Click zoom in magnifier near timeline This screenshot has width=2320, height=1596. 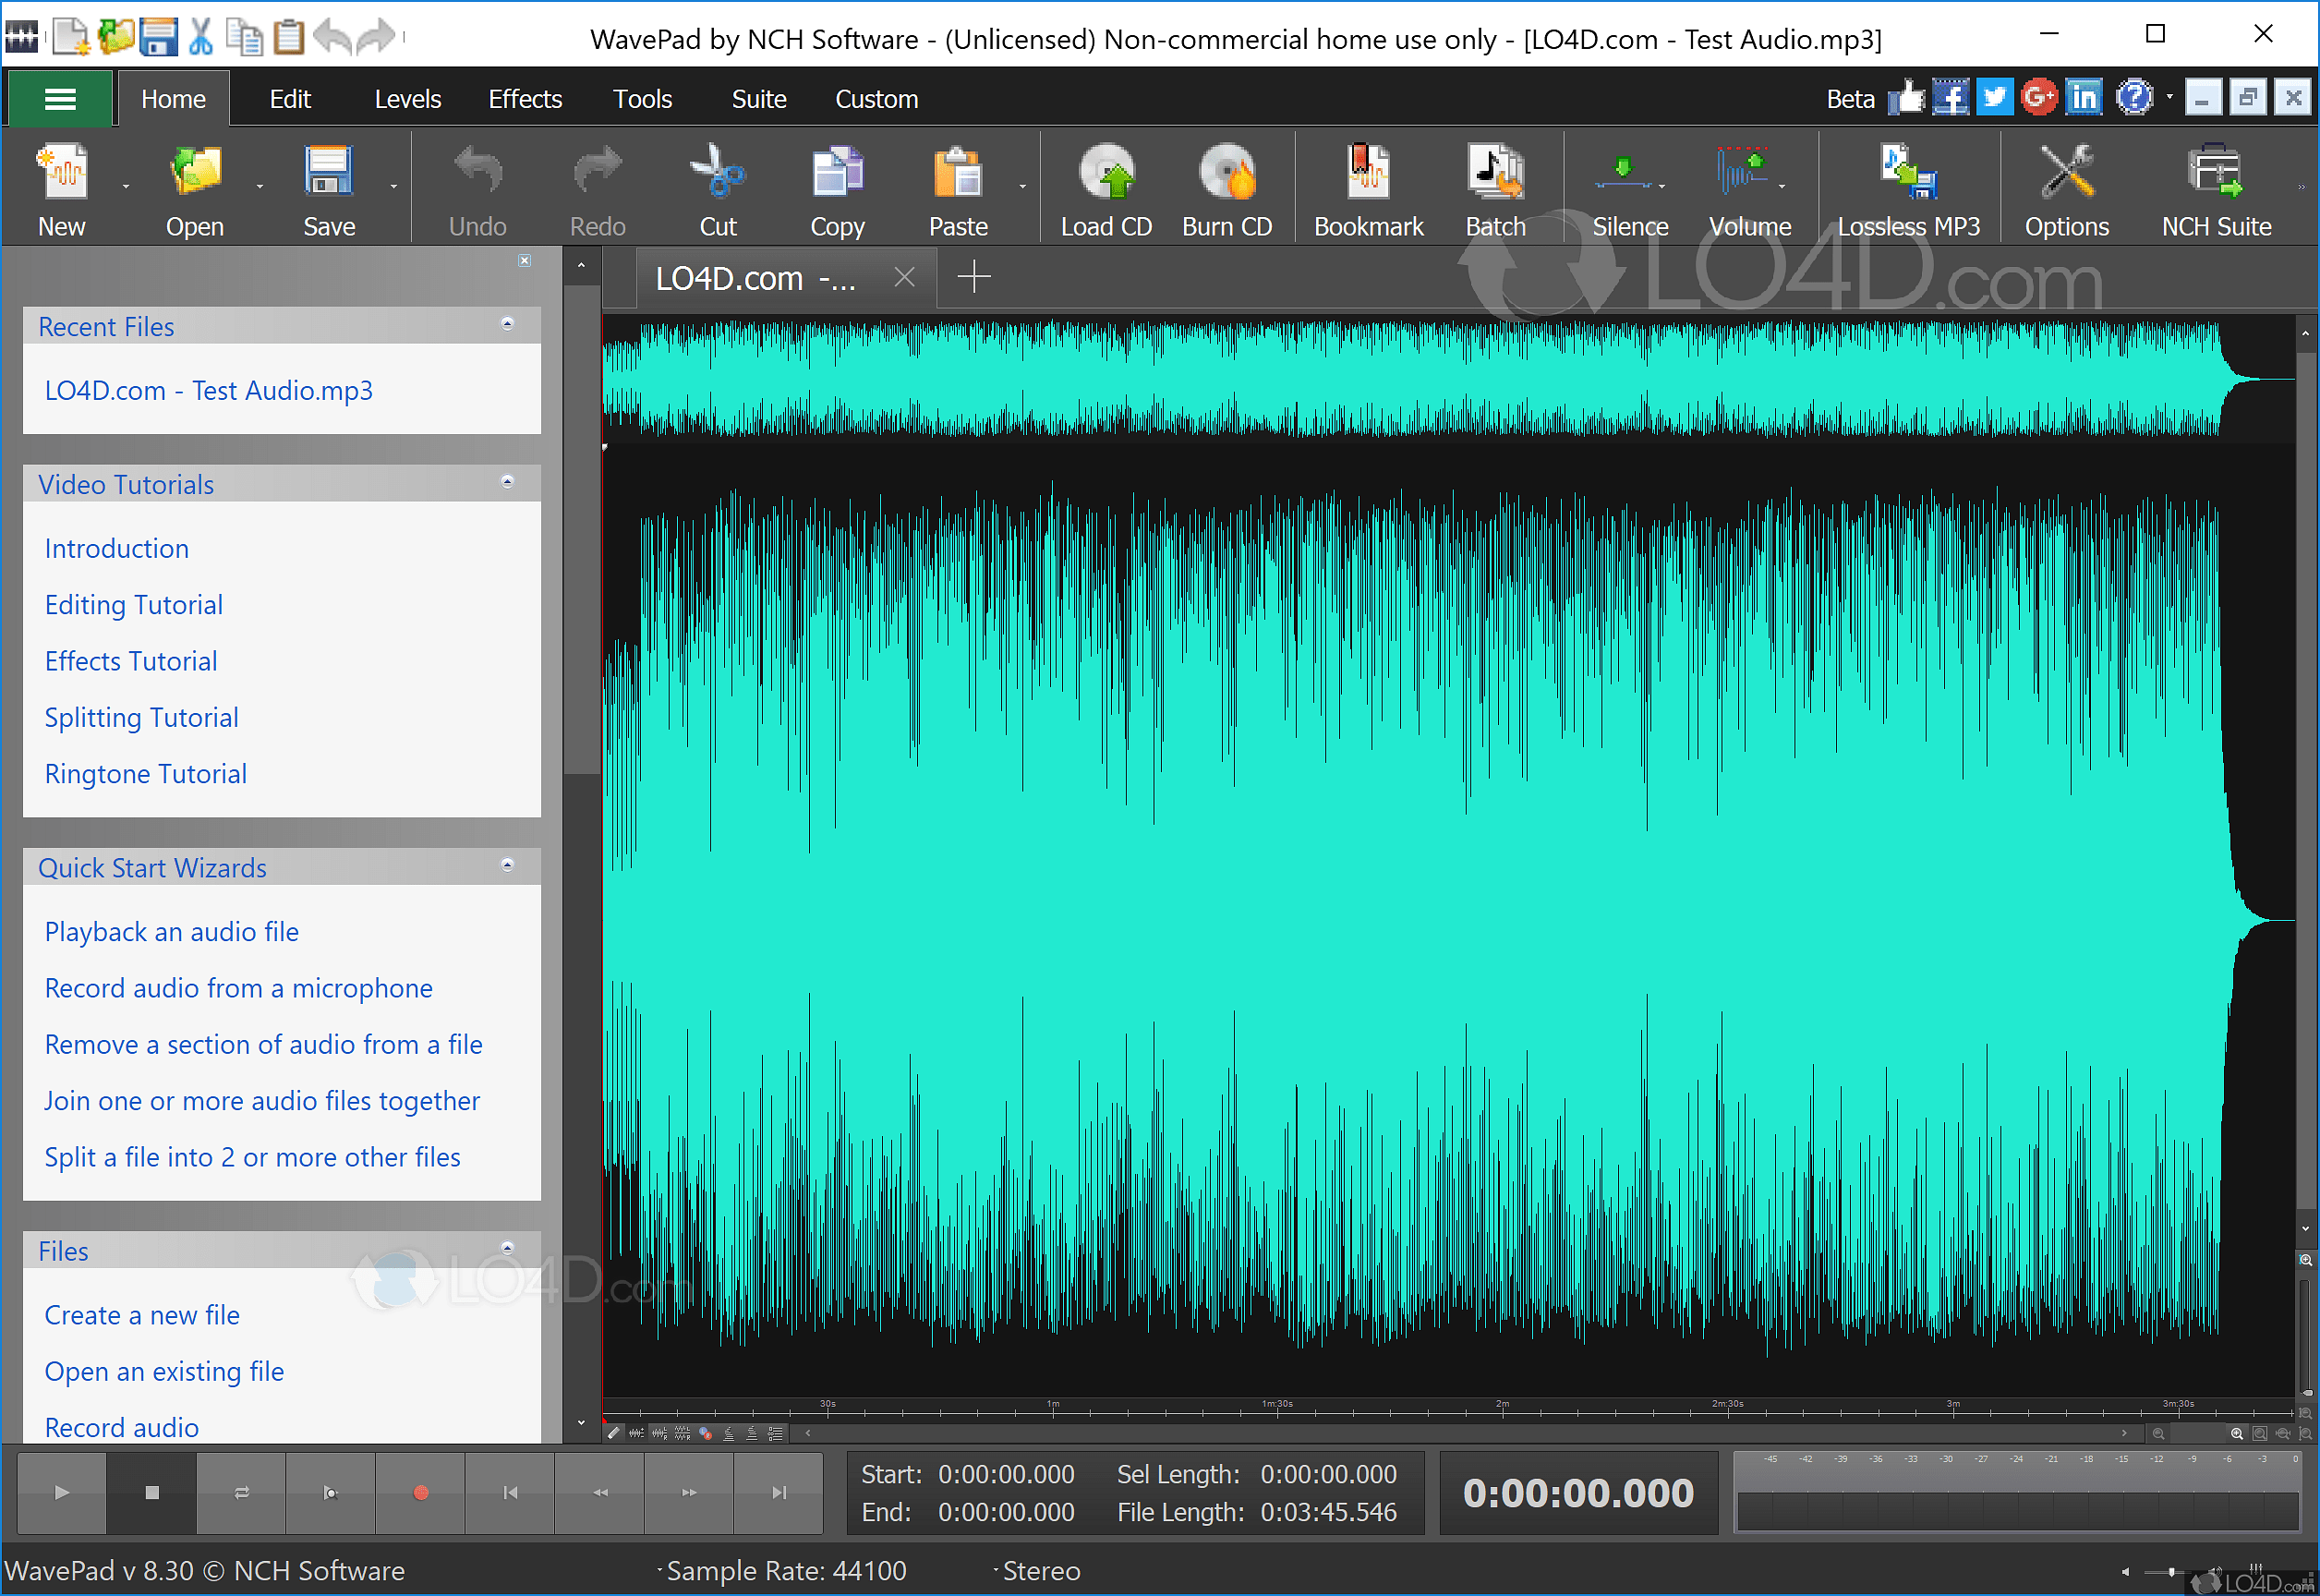click(2237, 1433)
